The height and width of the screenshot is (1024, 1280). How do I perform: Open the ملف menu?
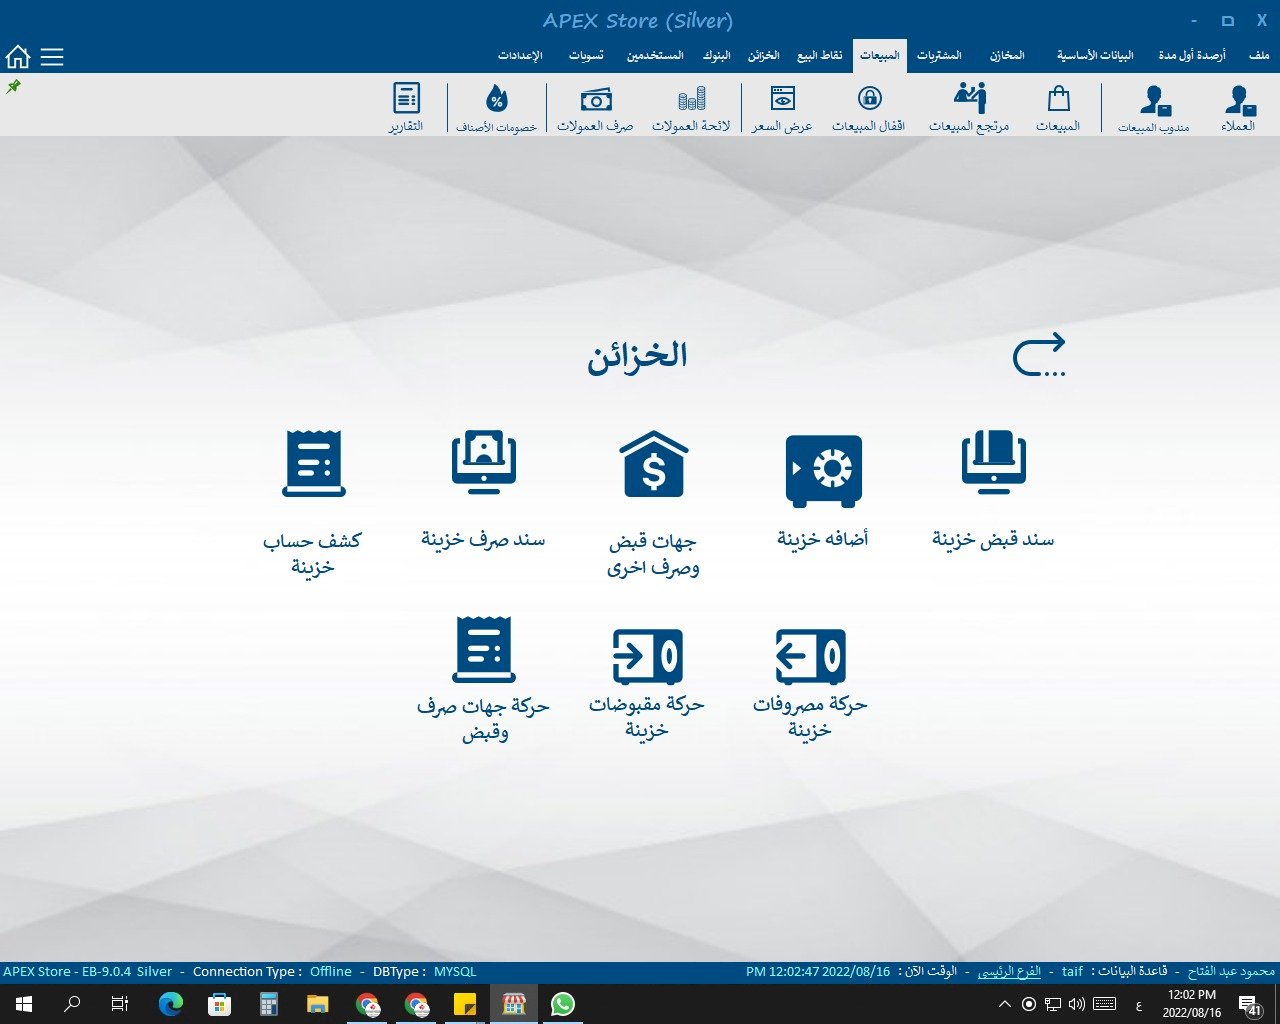pos(1259,56)
